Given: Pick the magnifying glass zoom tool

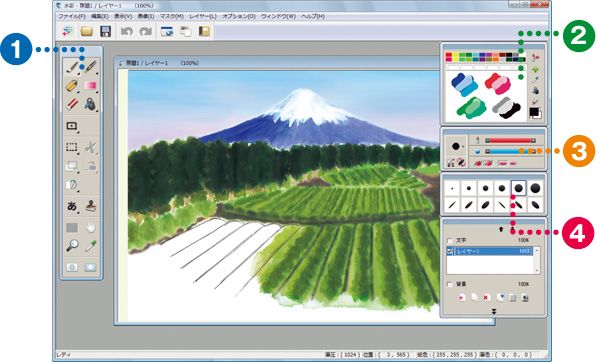Looking at the screenshot, I should 72,246.
